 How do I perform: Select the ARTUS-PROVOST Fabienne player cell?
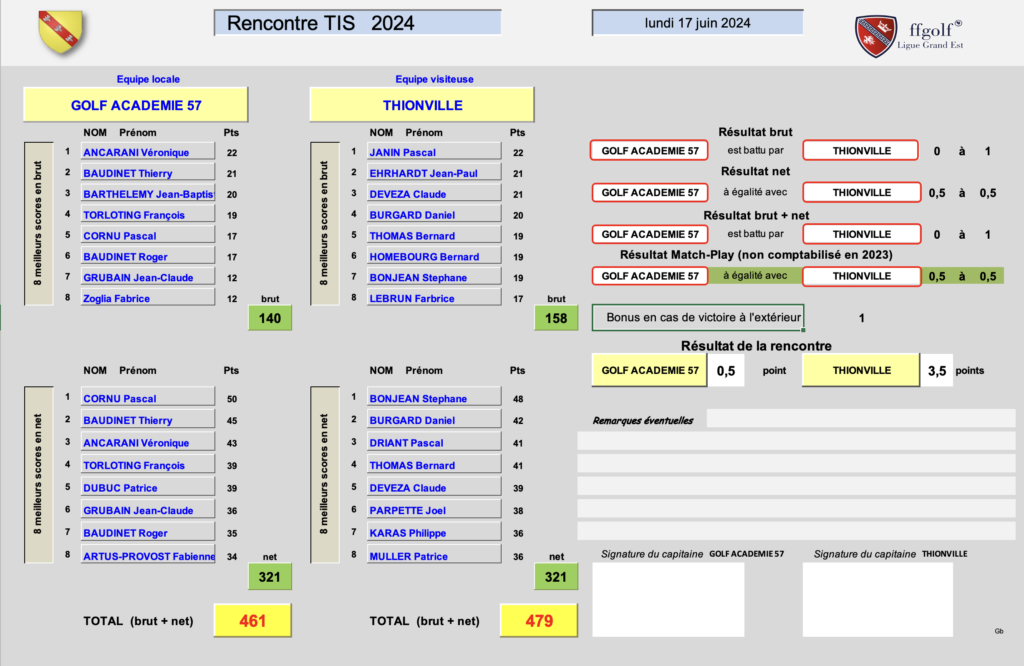coord(147,556)
